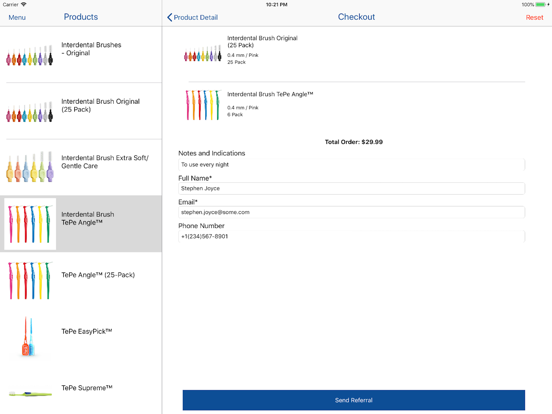
Task: Click checkout image of TePe Angle brushes
Action: tap(202, 105)
